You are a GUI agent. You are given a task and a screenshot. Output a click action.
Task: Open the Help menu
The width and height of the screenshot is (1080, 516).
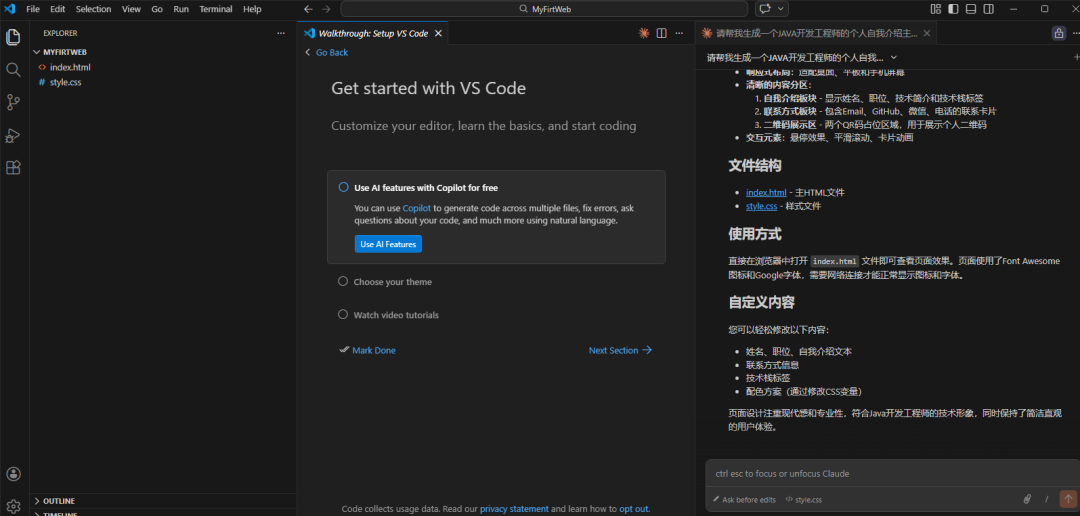[252, 9]
